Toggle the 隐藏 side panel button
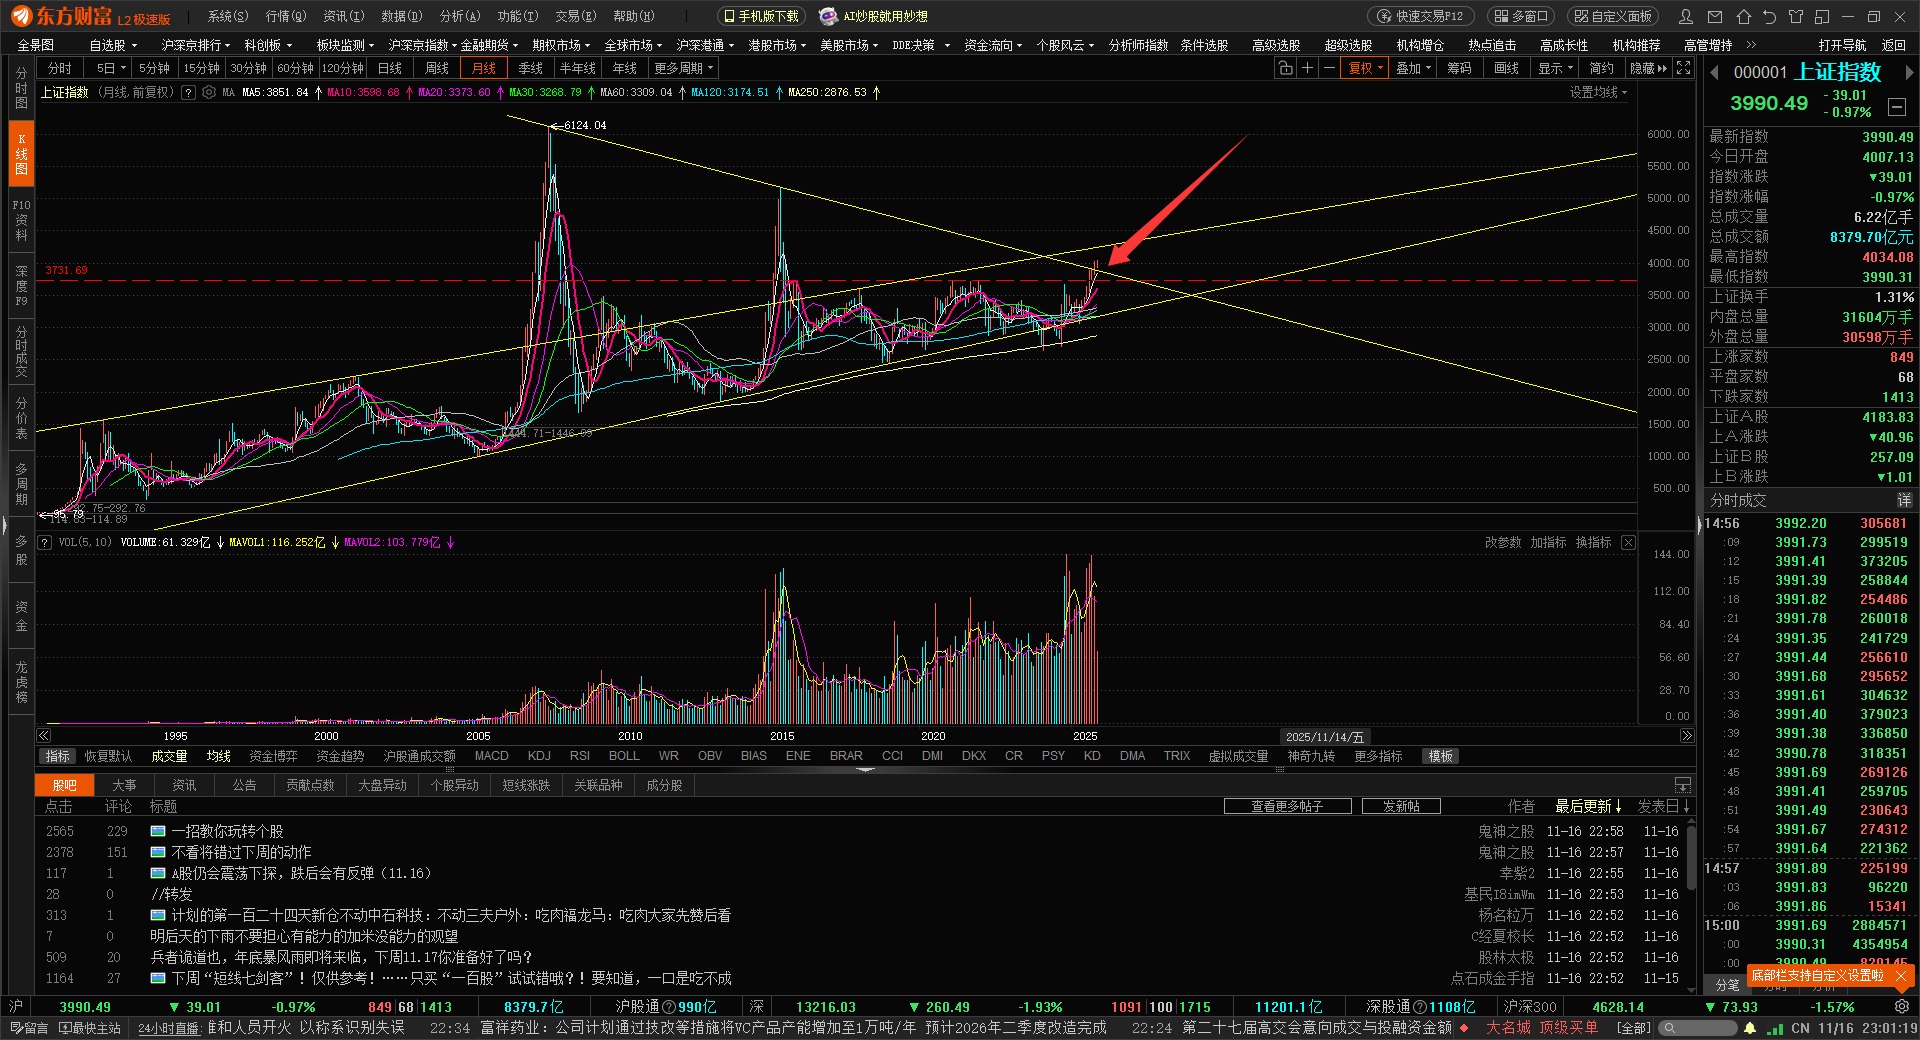The width and height of the screenshot is (1920, 1040). [1648, 68]
